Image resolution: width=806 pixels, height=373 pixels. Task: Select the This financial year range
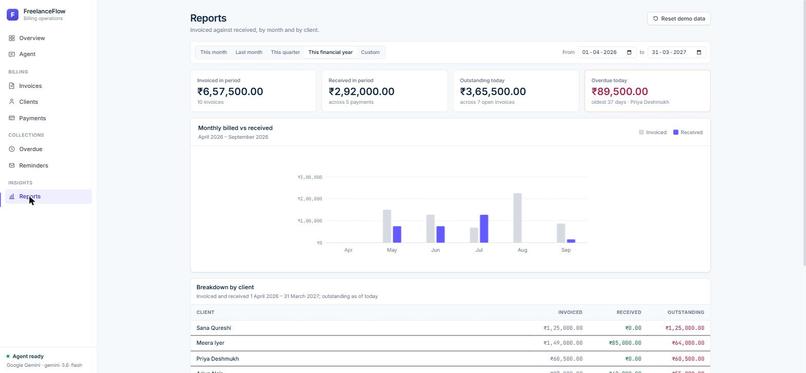click(331, 52)
